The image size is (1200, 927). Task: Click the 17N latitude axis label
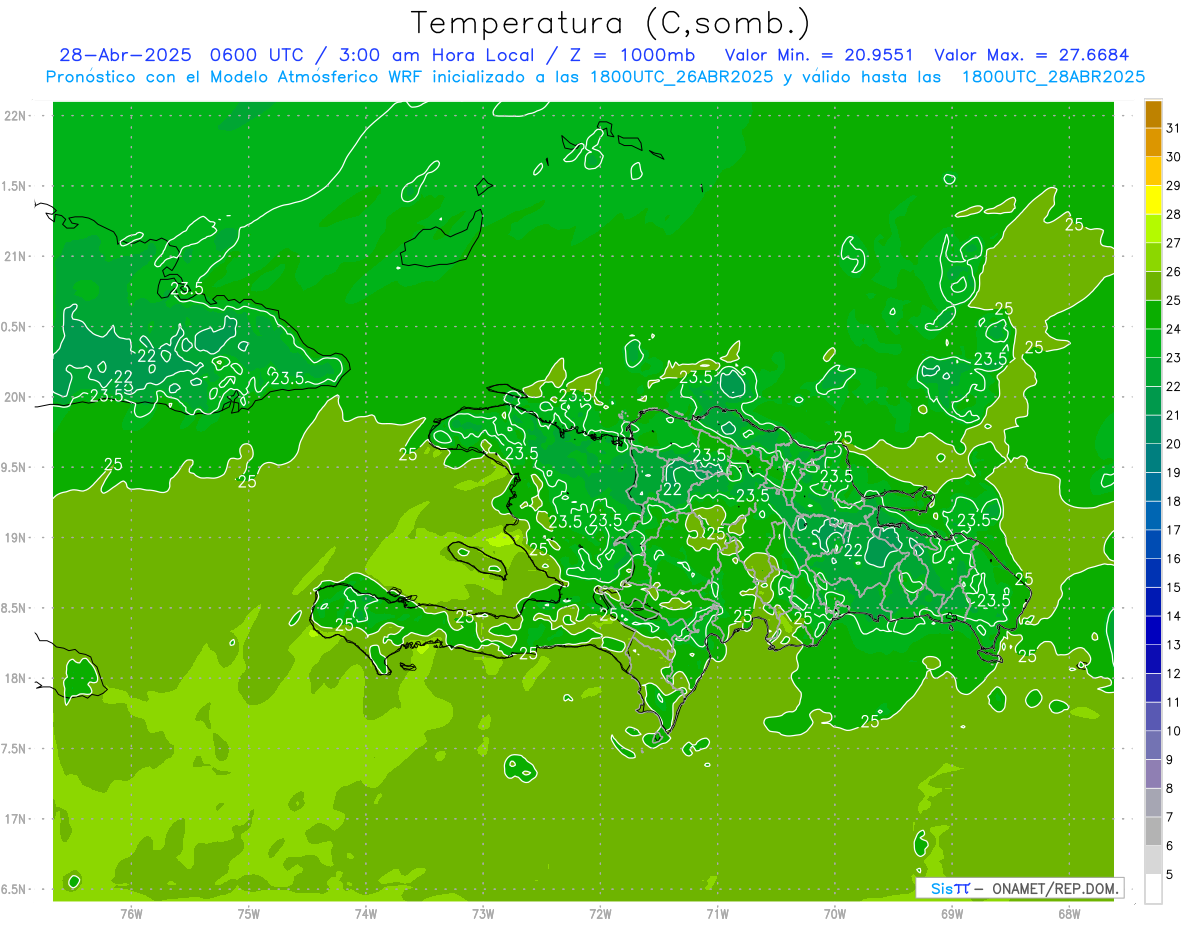[16, 819]
